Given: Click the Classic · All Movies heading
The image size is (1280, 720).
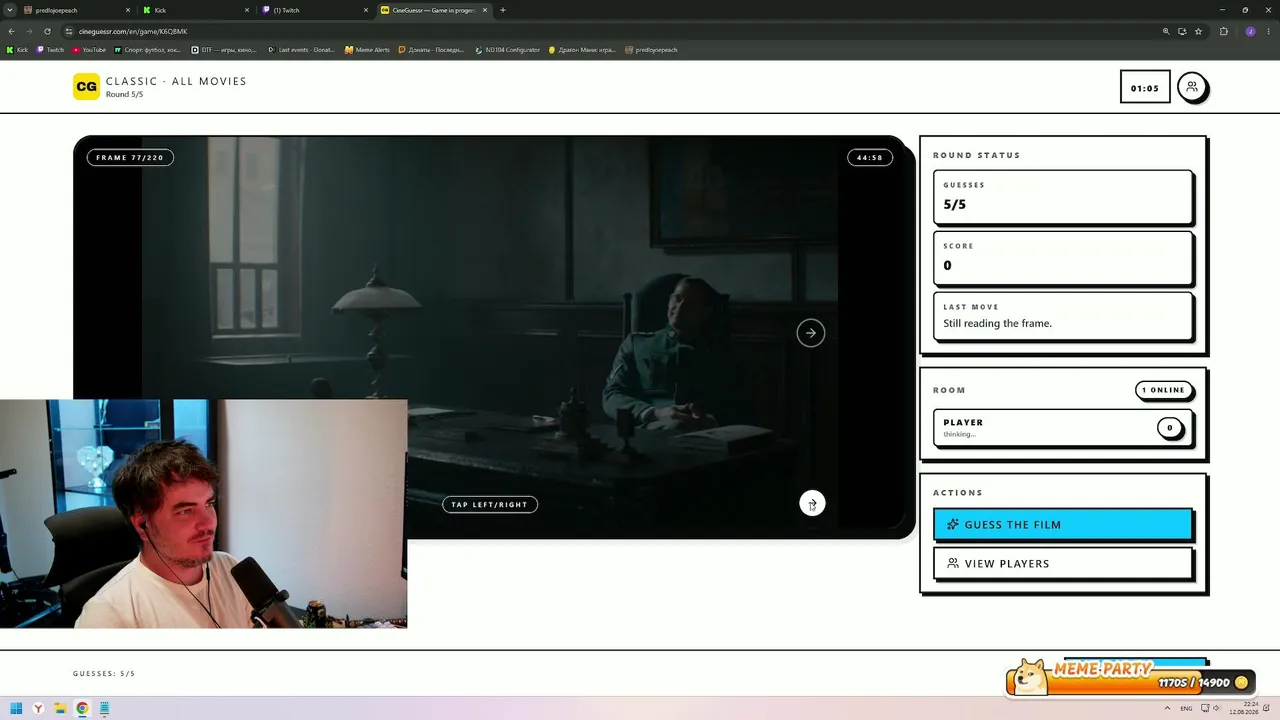Looking at the screenshot, I should (176, 81).
